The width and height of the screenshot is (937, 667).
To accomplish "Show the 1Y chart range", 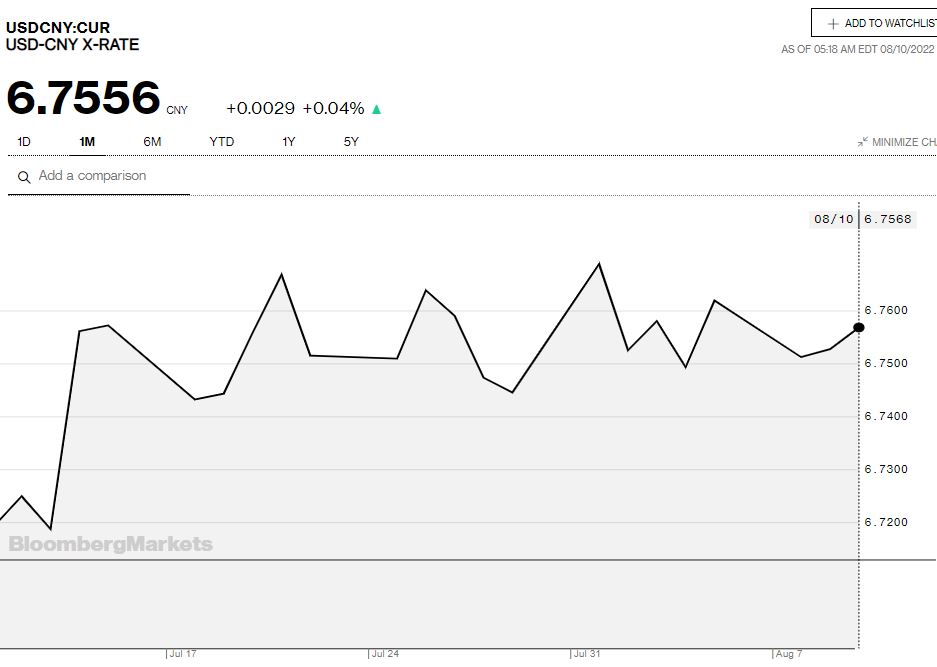I will click(x=288, y=142).
